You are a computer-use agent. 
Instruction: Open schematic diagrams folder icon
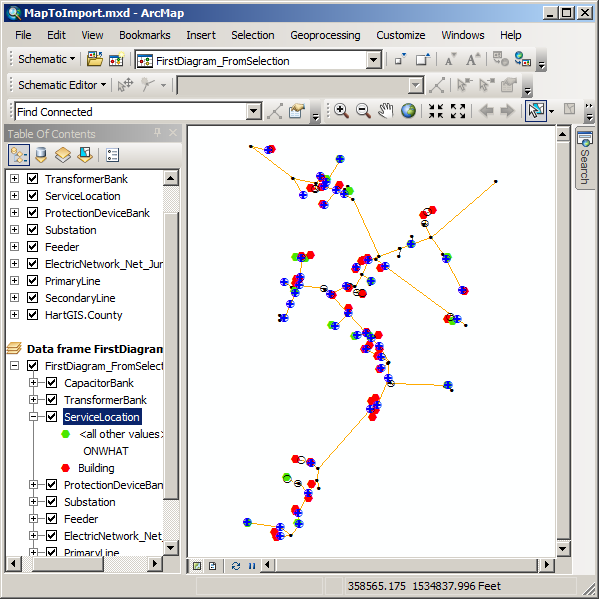coord(94,60)
